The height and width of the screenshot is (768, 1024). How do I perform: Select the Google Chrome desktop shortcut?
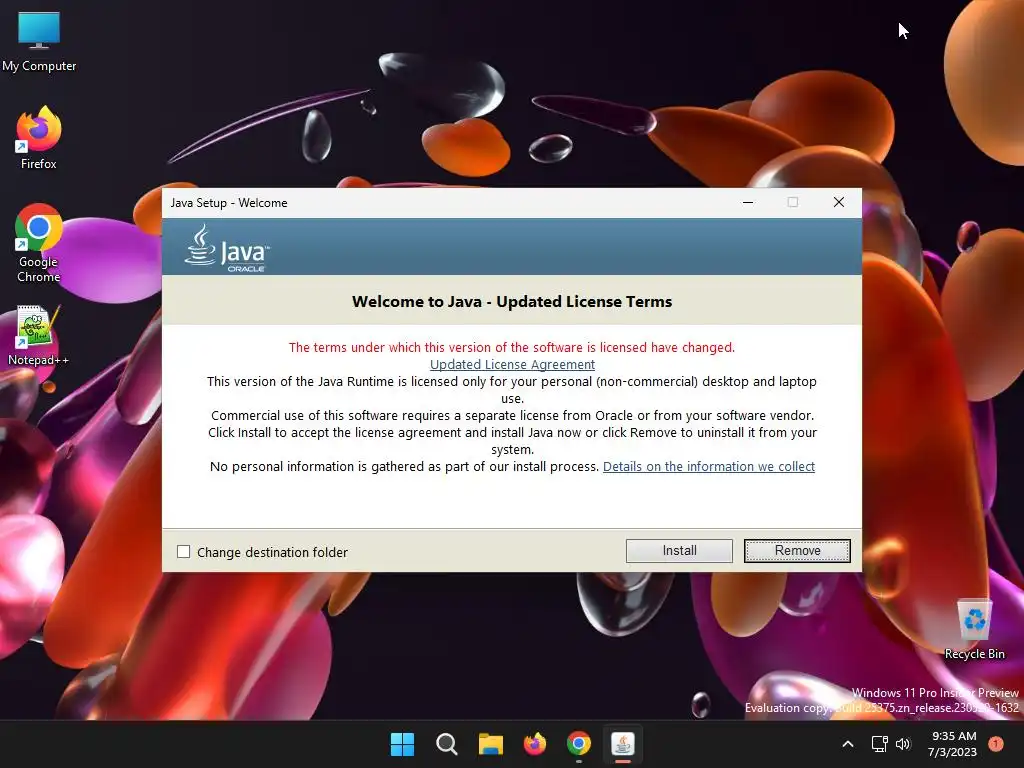coord(39,242)
